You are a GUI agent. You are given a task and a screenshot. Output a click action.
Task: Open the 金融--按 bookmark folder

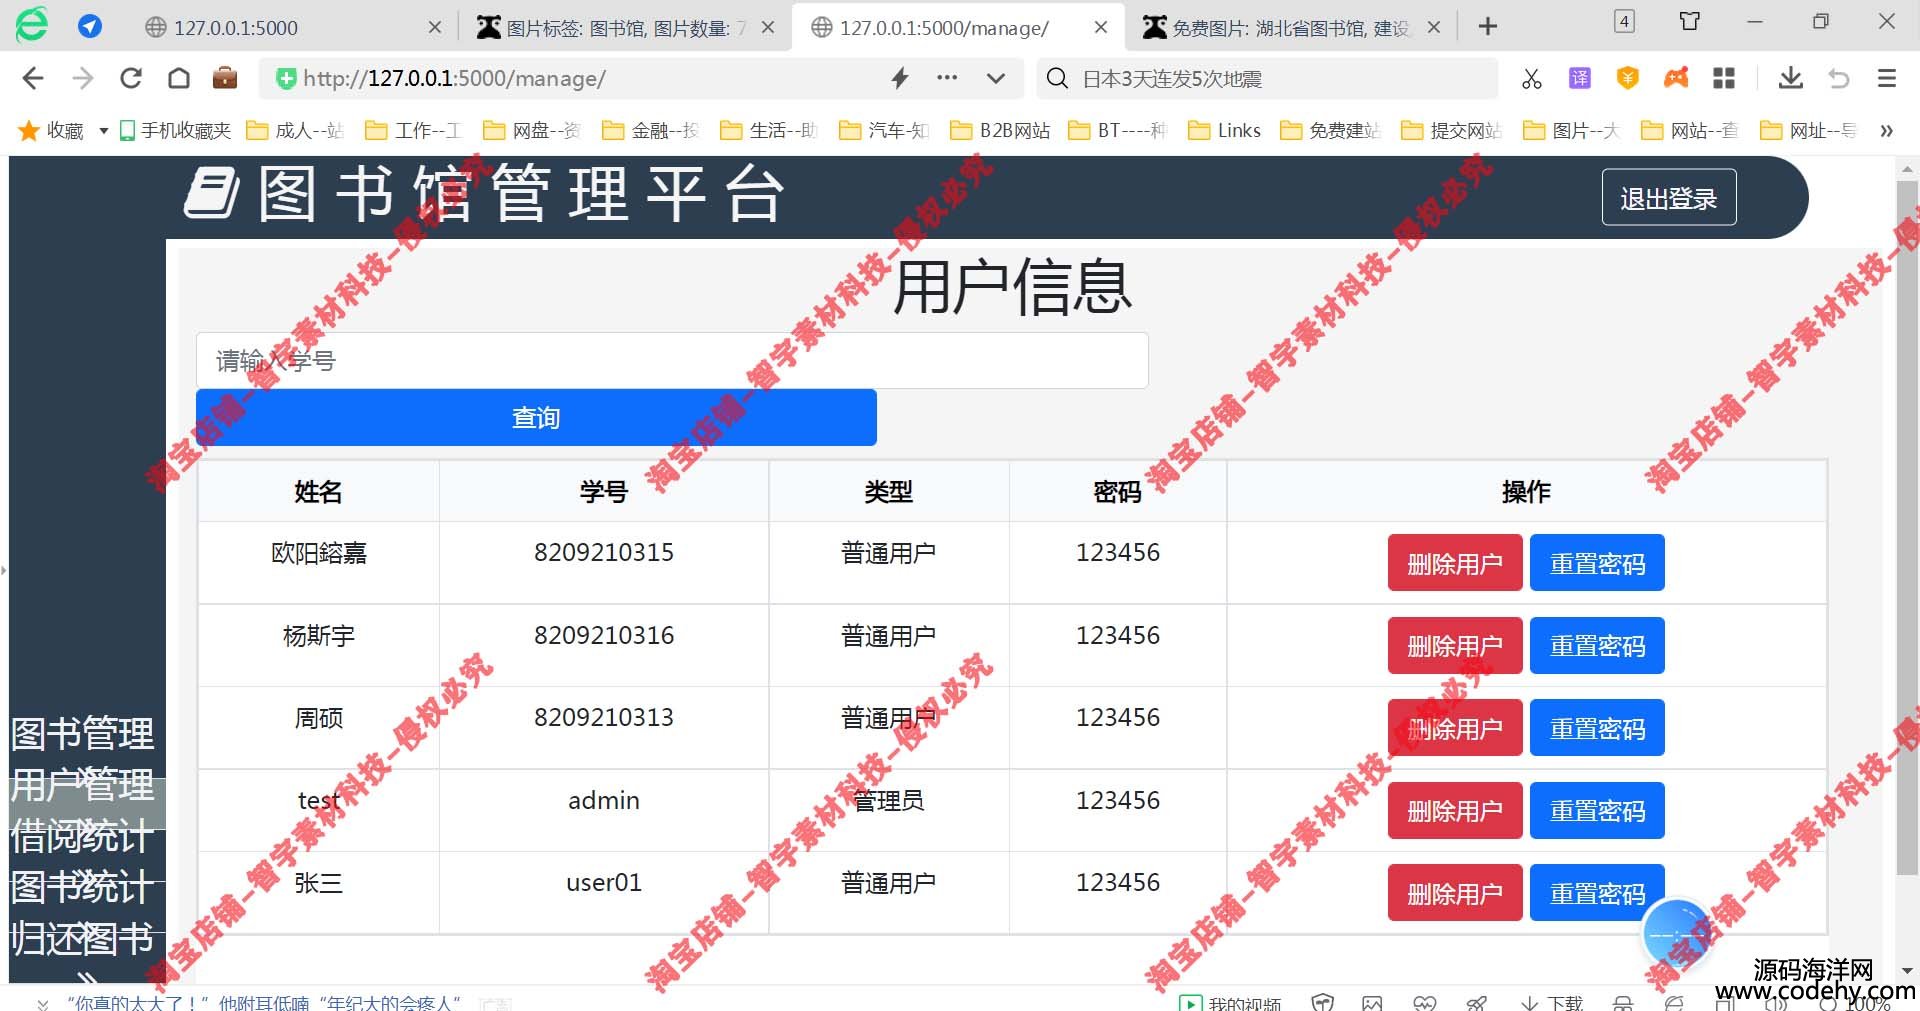coord(651,131)
